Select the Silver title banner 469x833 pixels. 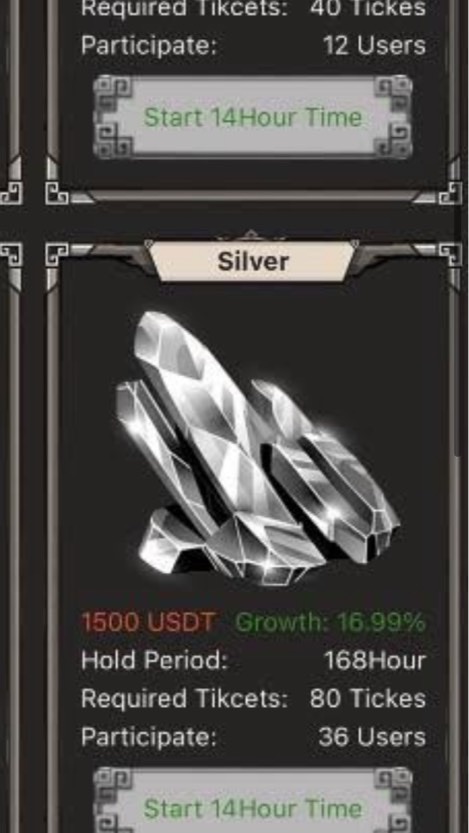[x=253, y=261]
